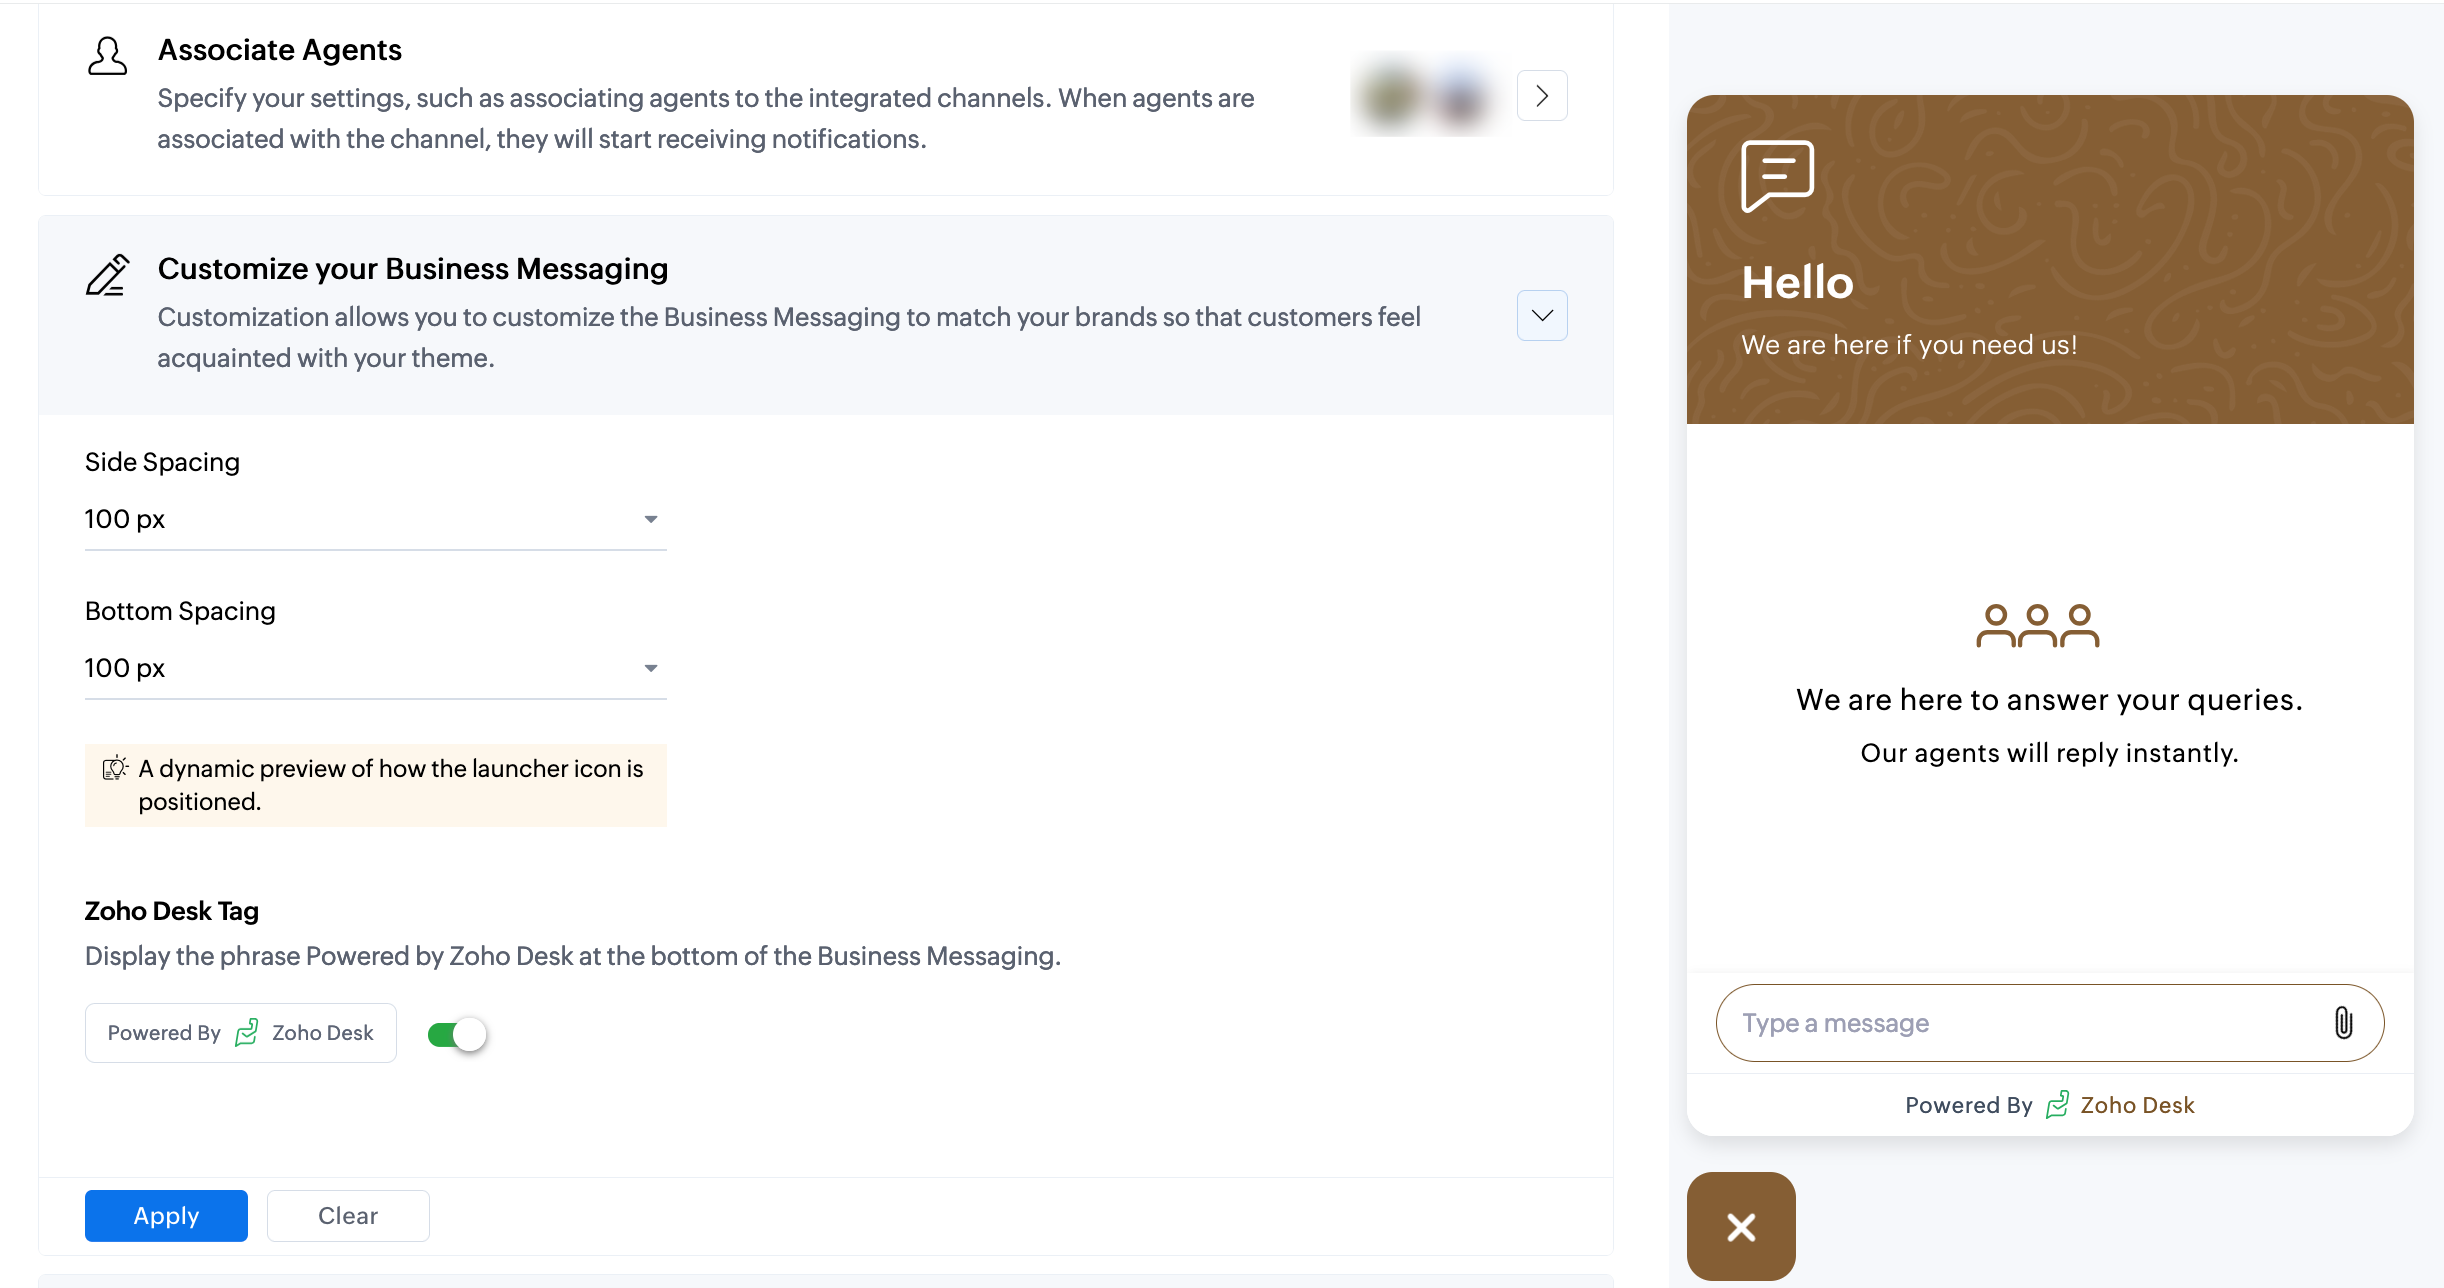Open the Bottom Spacing dropdown

coord(375,668)
